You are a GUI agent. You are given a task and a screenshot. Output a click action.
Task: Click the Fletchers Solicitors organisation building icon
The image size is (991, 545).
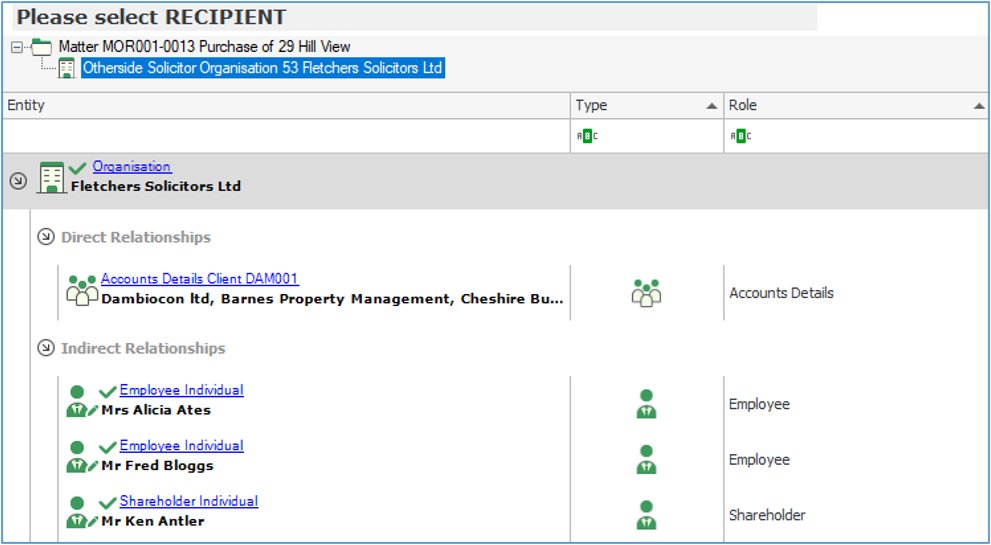click(51, 177)
